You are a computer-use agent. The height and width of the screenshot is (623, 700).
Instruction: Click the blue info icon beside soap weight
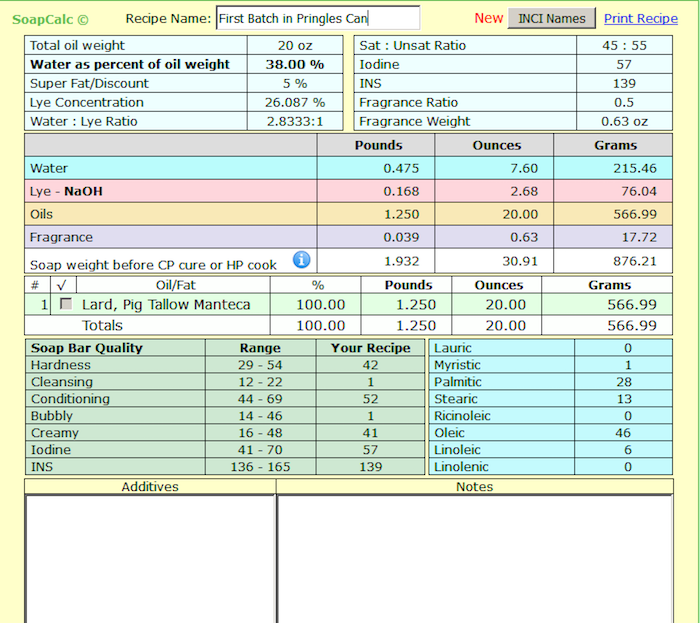[x=301, y=260]
